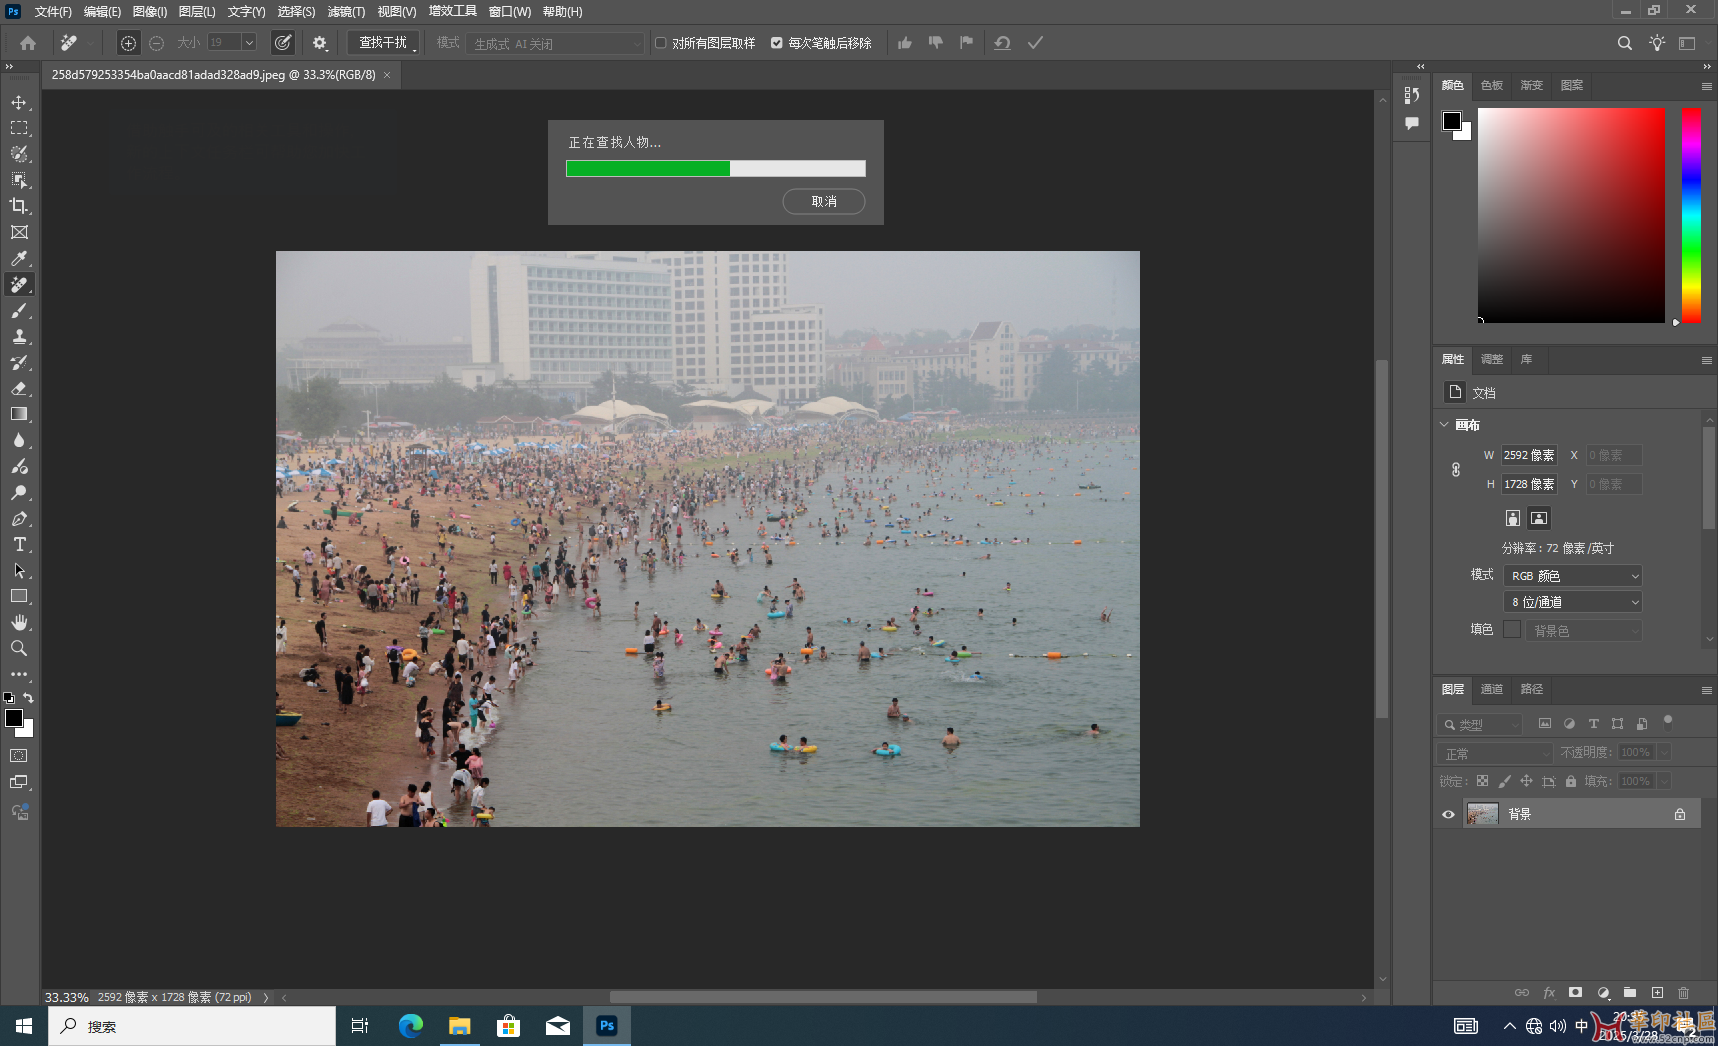Screen dimensions: 1718x1046
Task: Select the Dodge tool
Action: [x=19, y=492]
